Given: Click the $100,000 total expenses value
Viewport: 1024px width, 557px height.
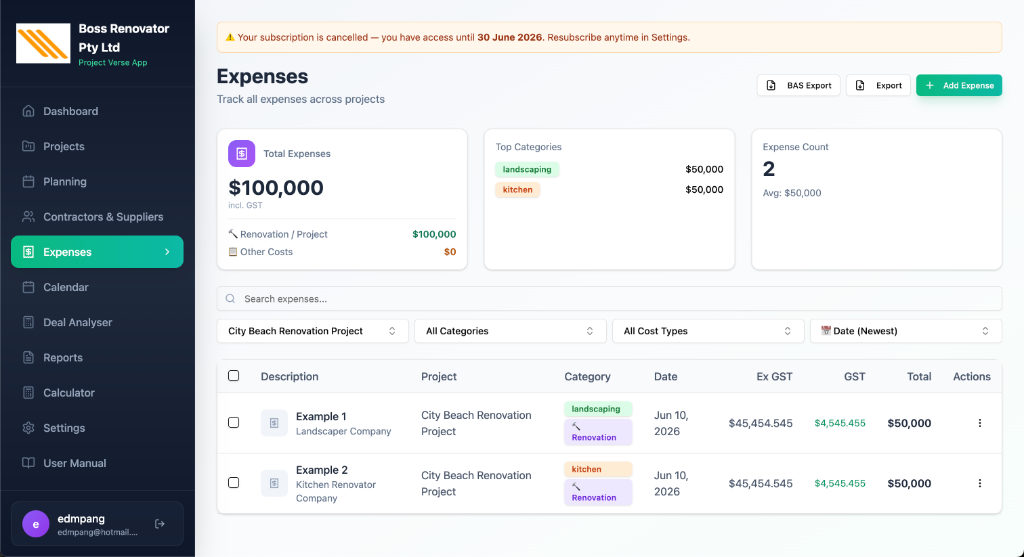Looking at the screenshot, I should pos(276,188).
